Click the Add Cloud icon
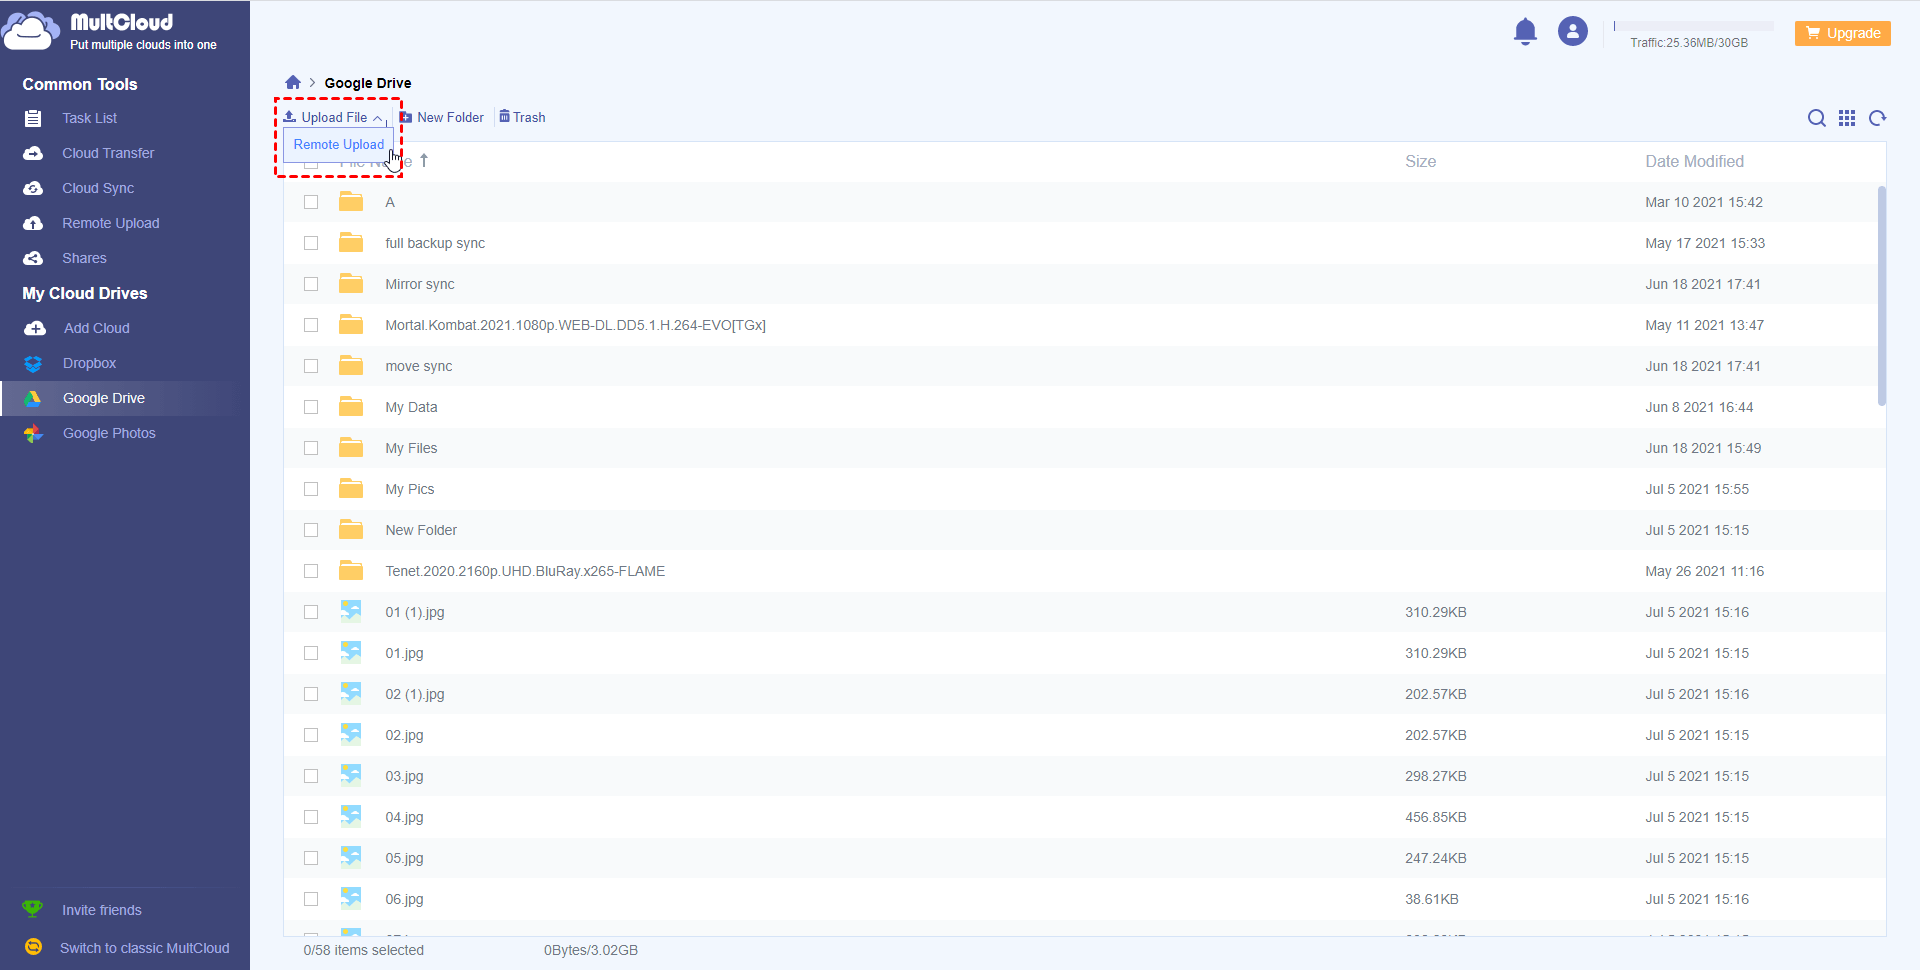 coord(35,328)
